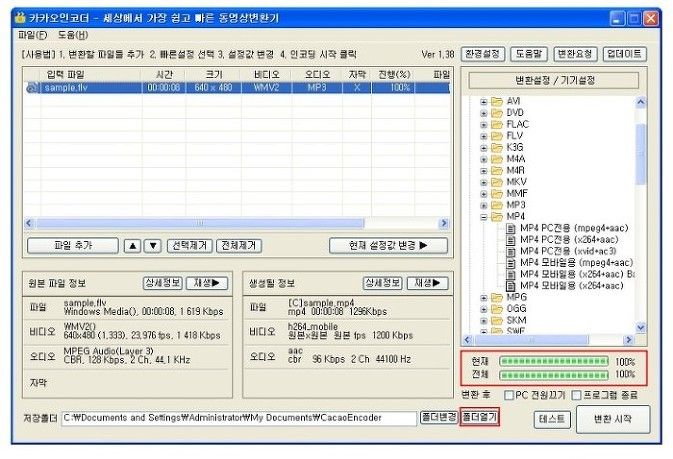The image size is (673, 459).
Task: Click the 저장폴더 path input field
Action: (x=239, y=418)
